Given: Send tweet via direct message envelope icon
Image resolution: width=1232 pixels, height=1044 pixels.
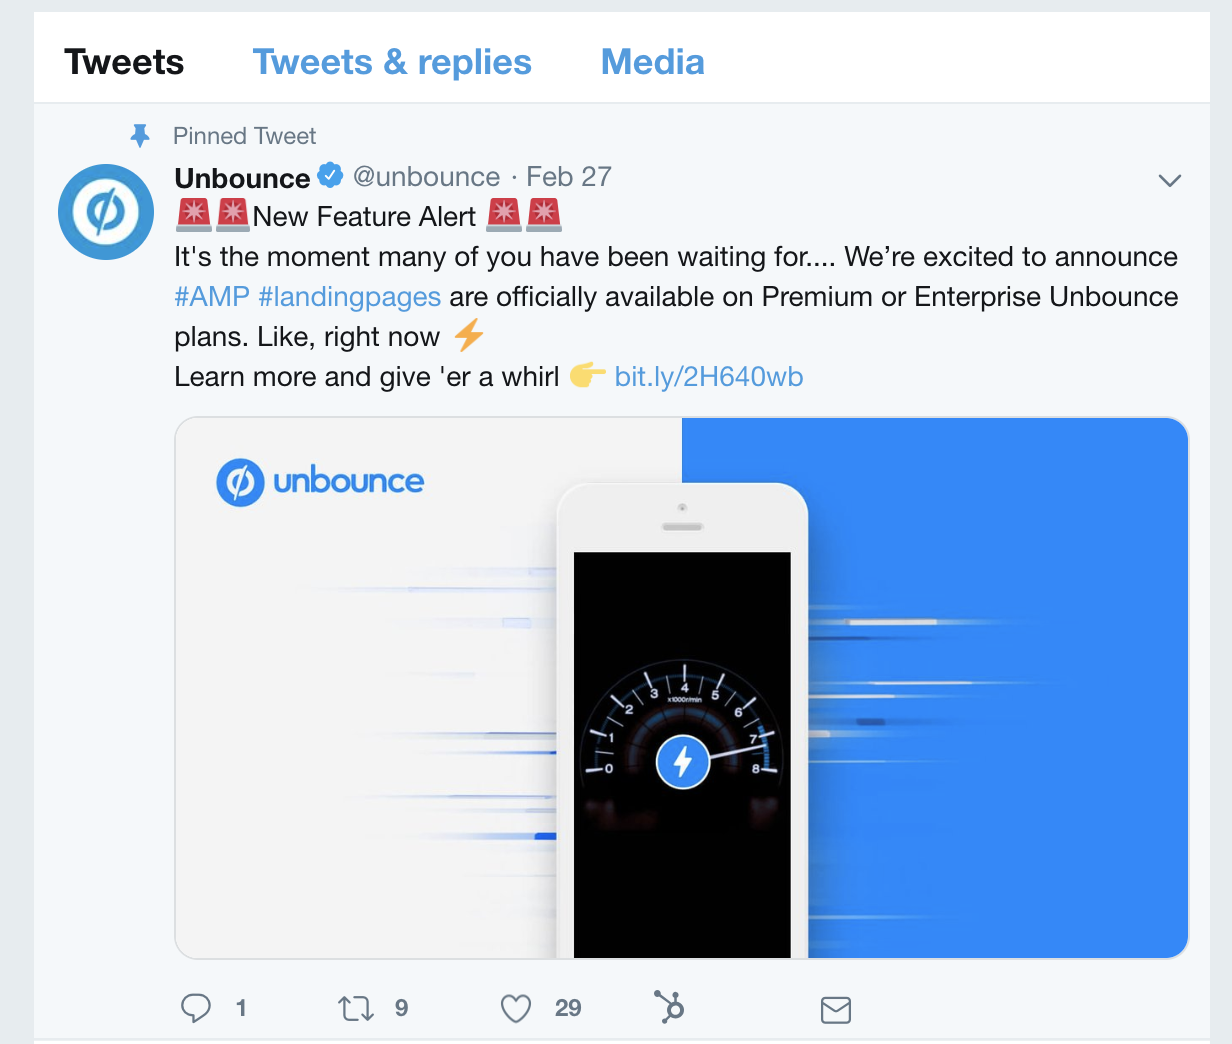Looking at the screenshot, I should [835, 1010].
